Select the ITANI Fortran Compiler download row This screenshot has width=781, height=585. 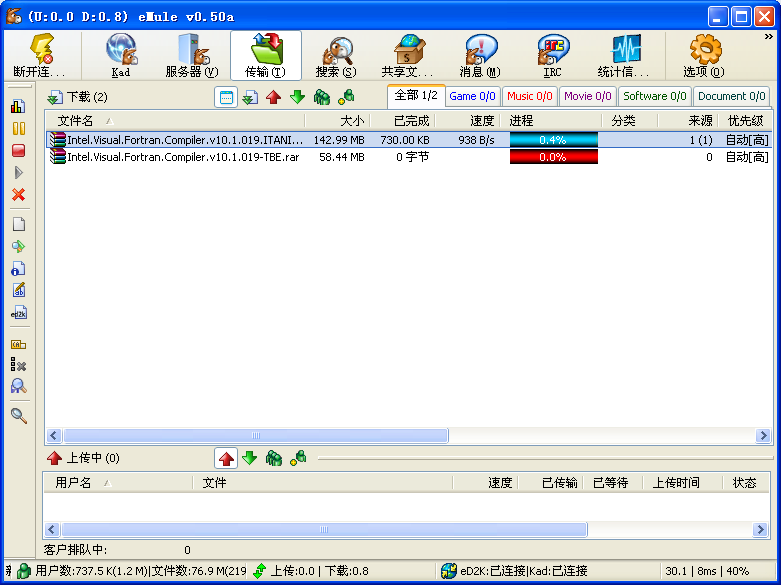(x=408, y=140)
